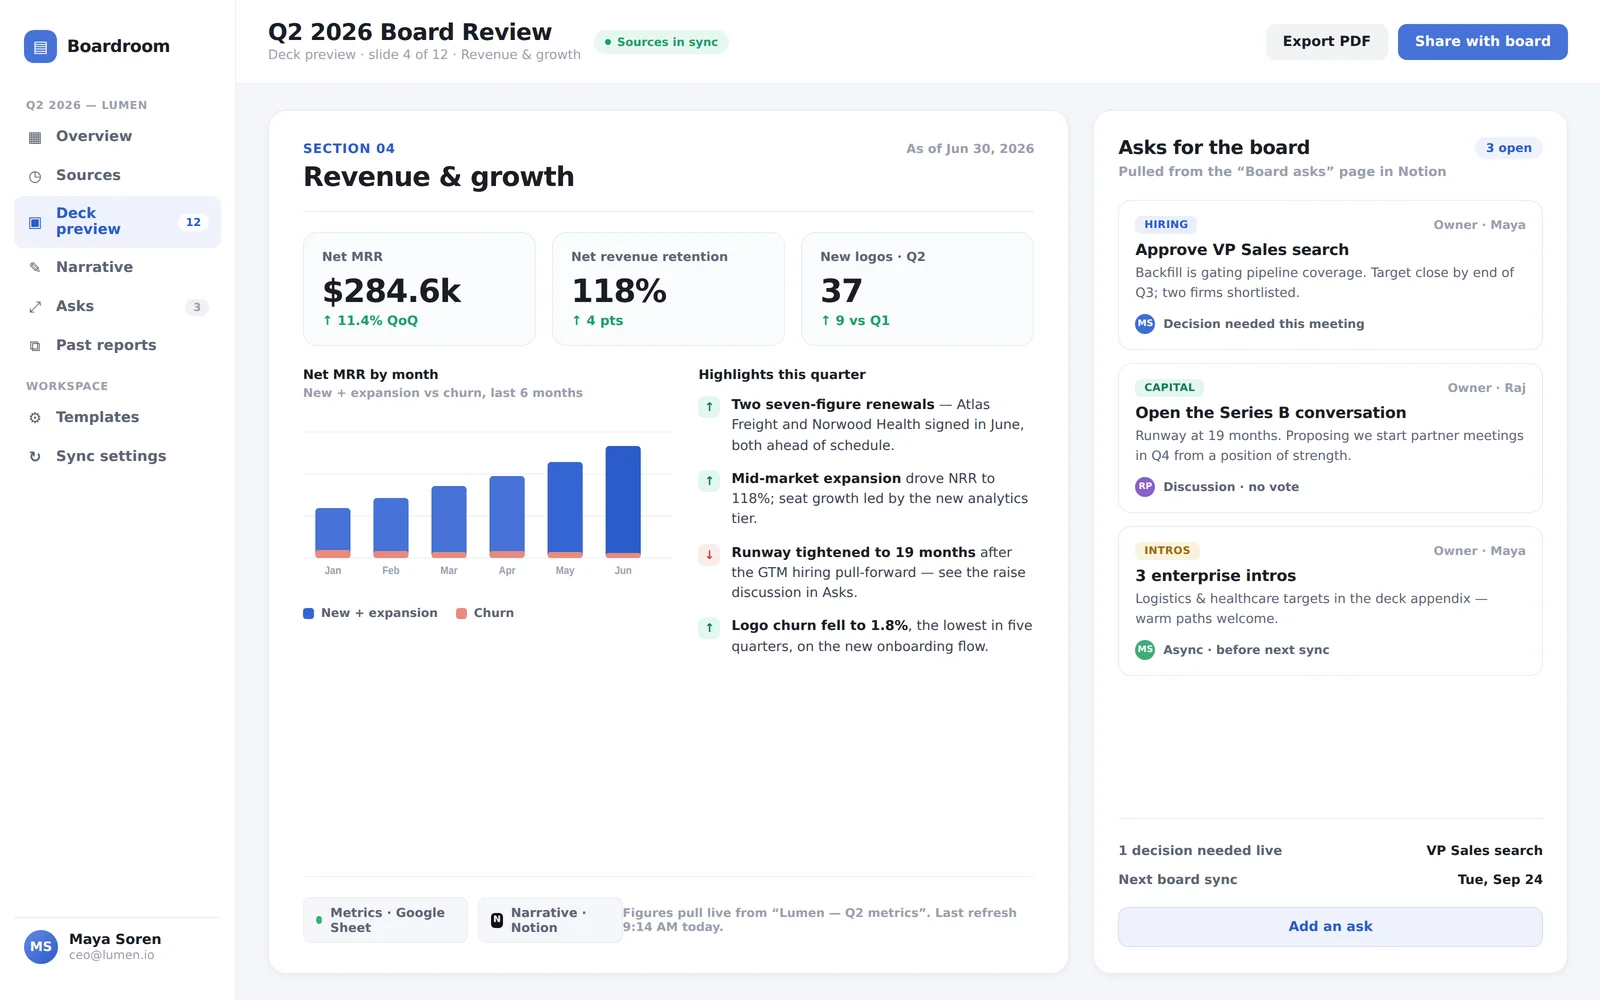The image size is (1600, 1000).
Task: Click Share with board button
Action: (x=1482, y=42)
